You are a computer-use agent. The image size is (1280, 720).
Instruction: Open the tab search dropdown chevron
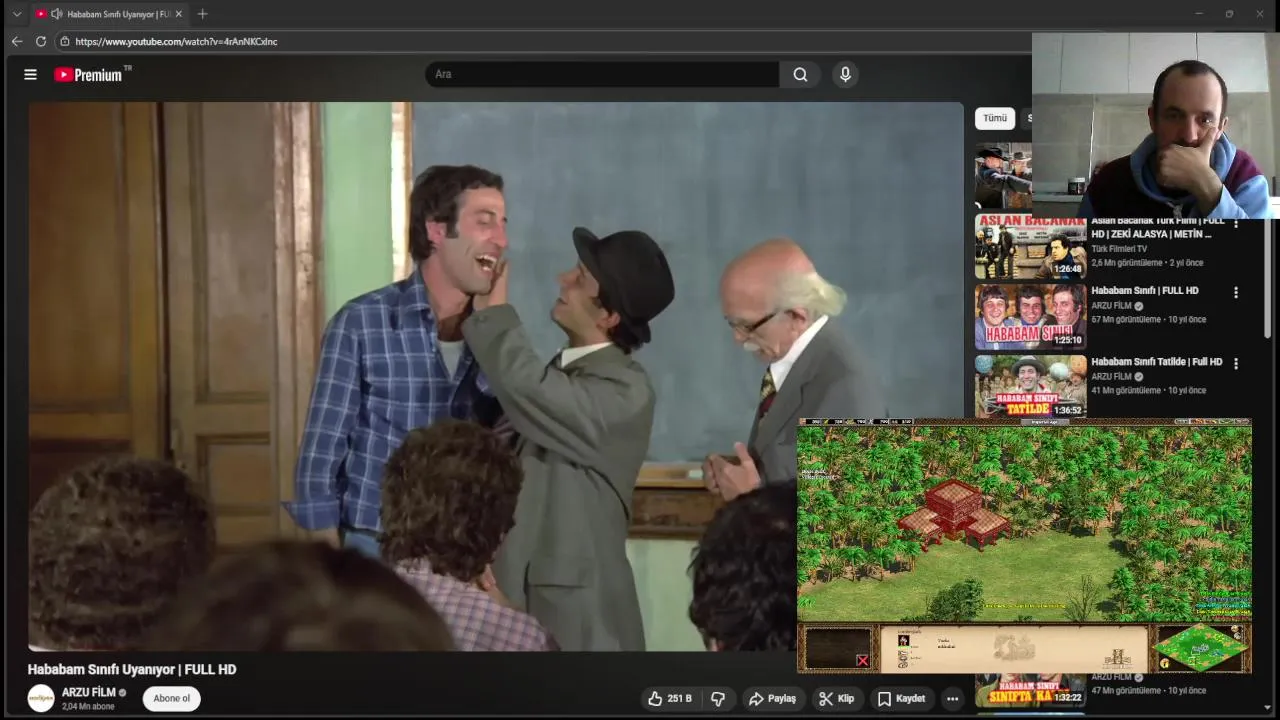(16, 14)
